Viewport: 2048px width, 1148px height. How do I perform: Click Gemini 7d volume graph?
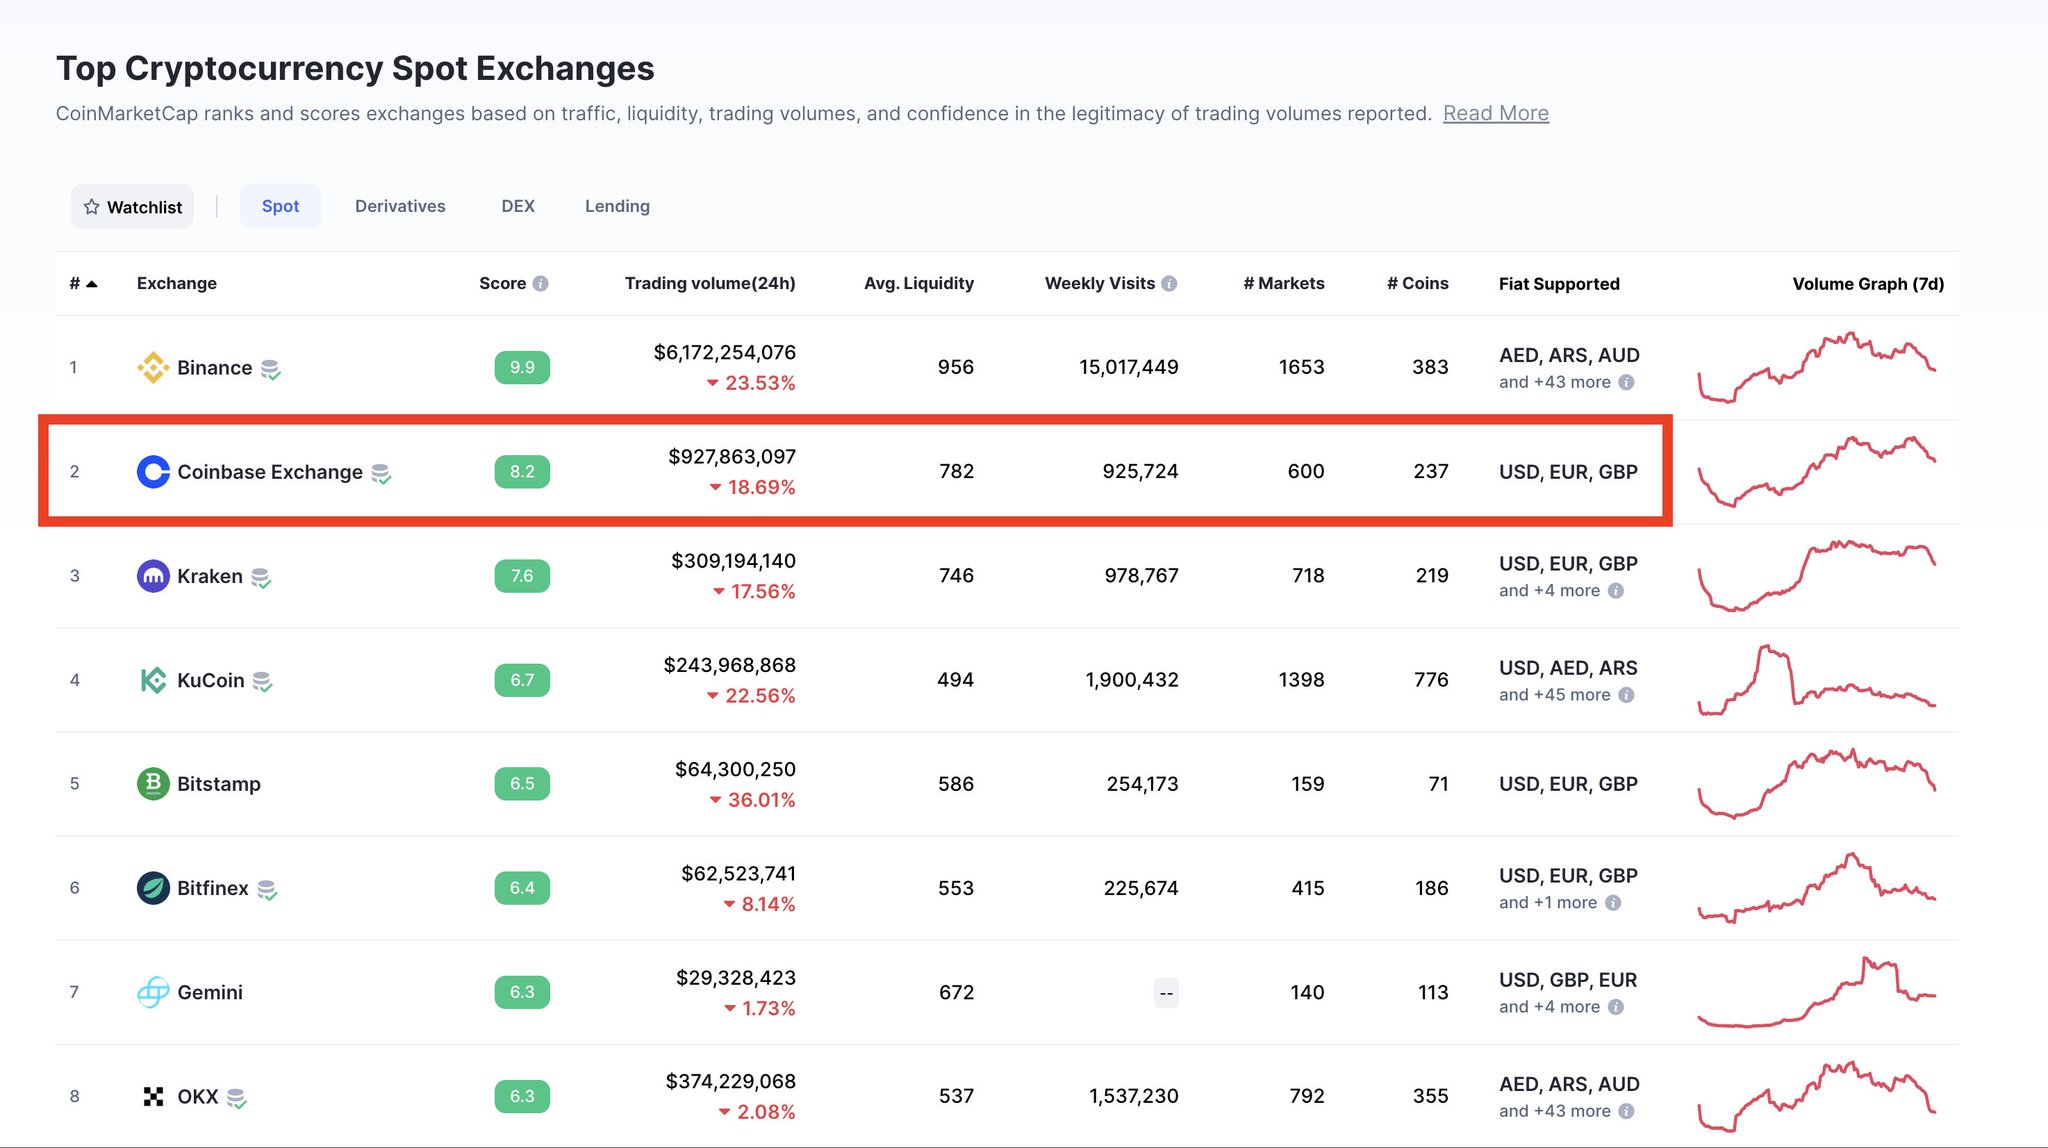1817,992
